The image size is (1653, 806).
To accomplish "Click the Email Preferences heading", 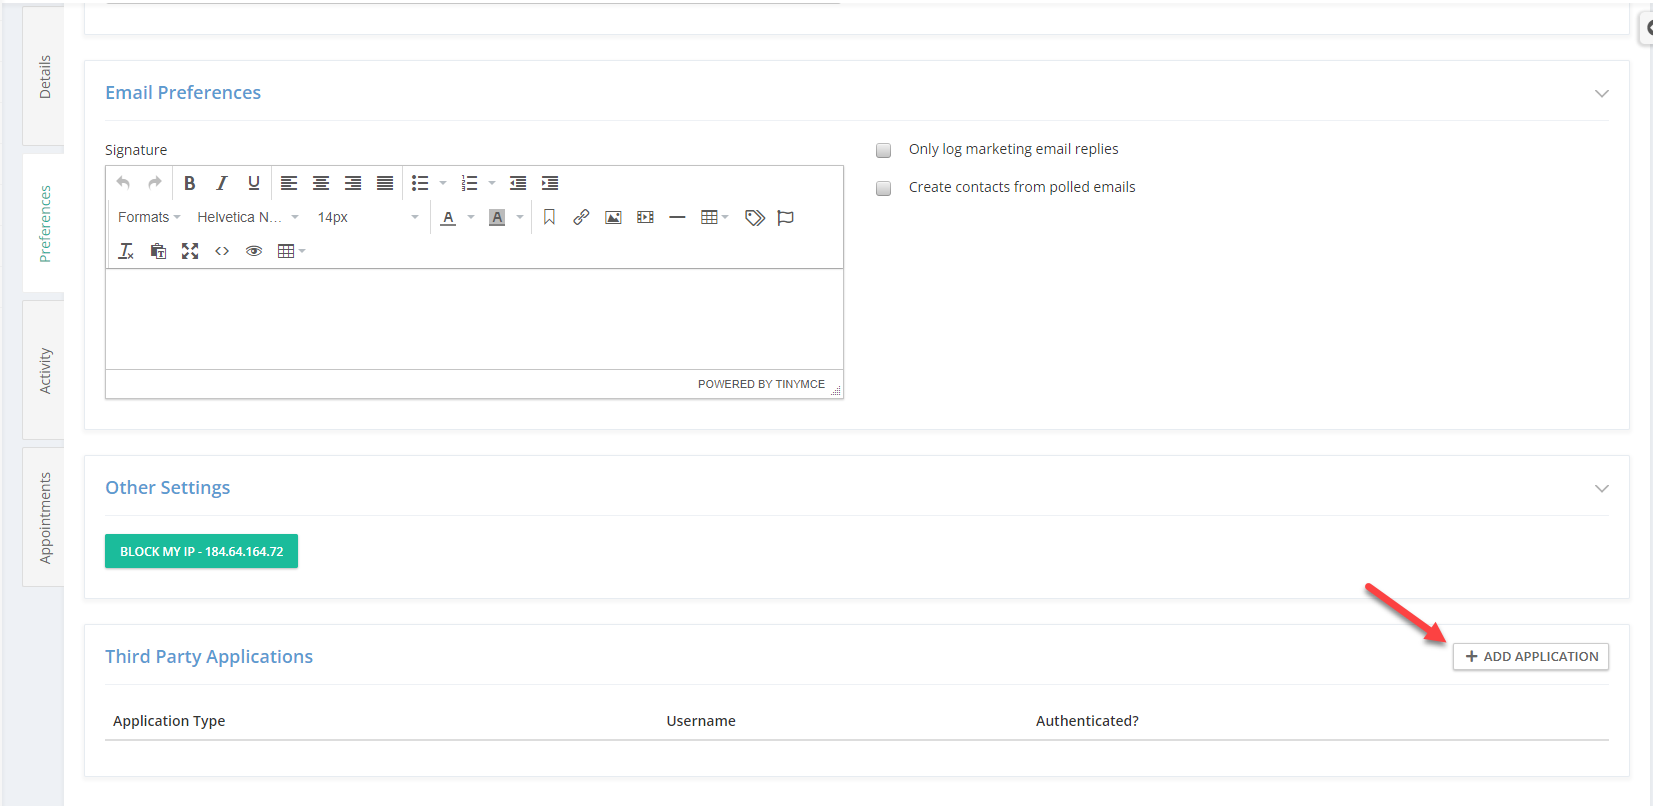I will coord(183,92).
